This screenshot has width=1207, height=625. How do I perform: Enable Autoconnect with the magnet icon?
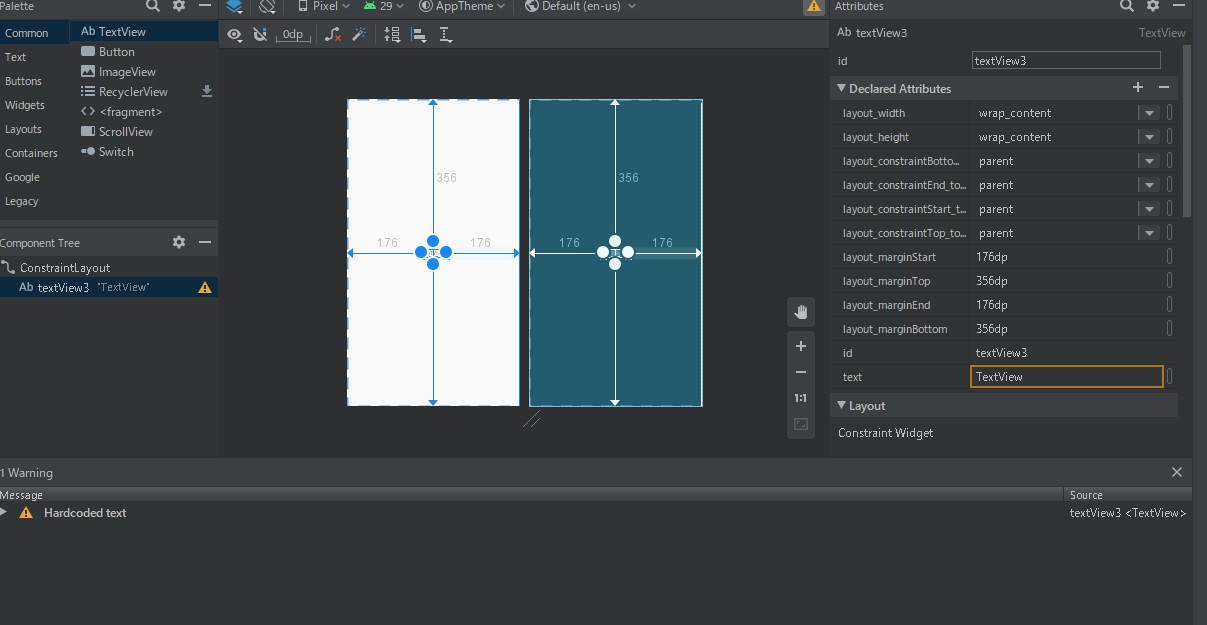(x=260, y=34)
